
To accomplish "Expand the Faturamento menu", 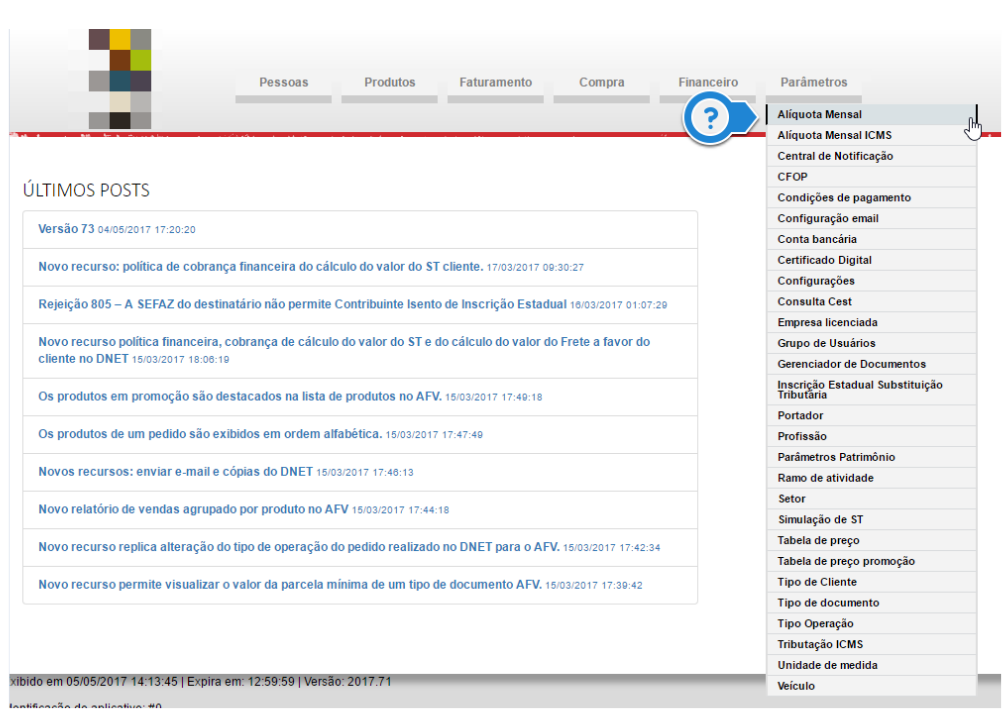I will pyautogui.click(x=495, y=83).
